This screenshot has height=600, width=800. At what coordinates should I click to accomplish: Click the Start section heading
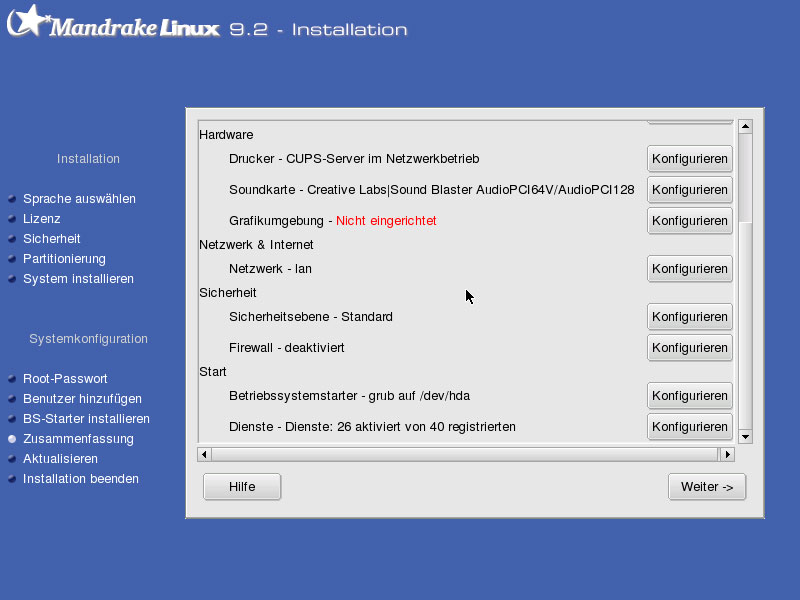pos(213,372)
